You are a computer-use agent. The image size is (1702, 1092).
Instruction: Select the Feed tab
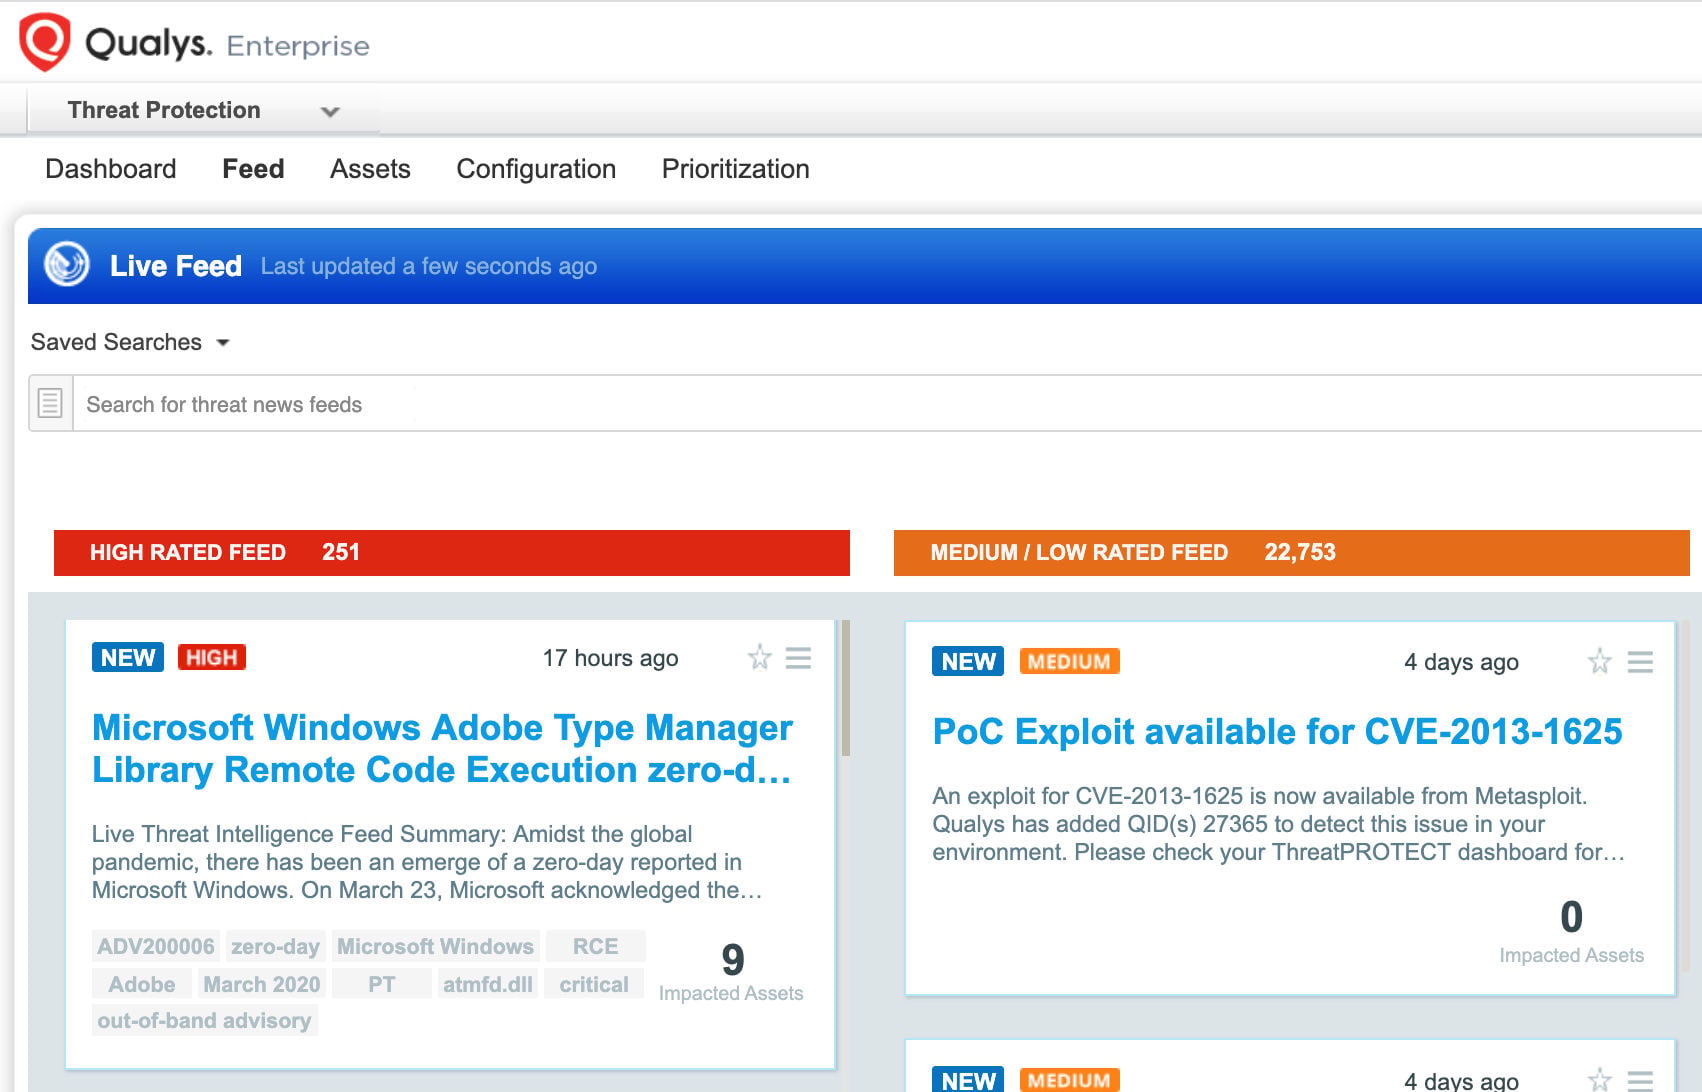(x=253, y=169)
